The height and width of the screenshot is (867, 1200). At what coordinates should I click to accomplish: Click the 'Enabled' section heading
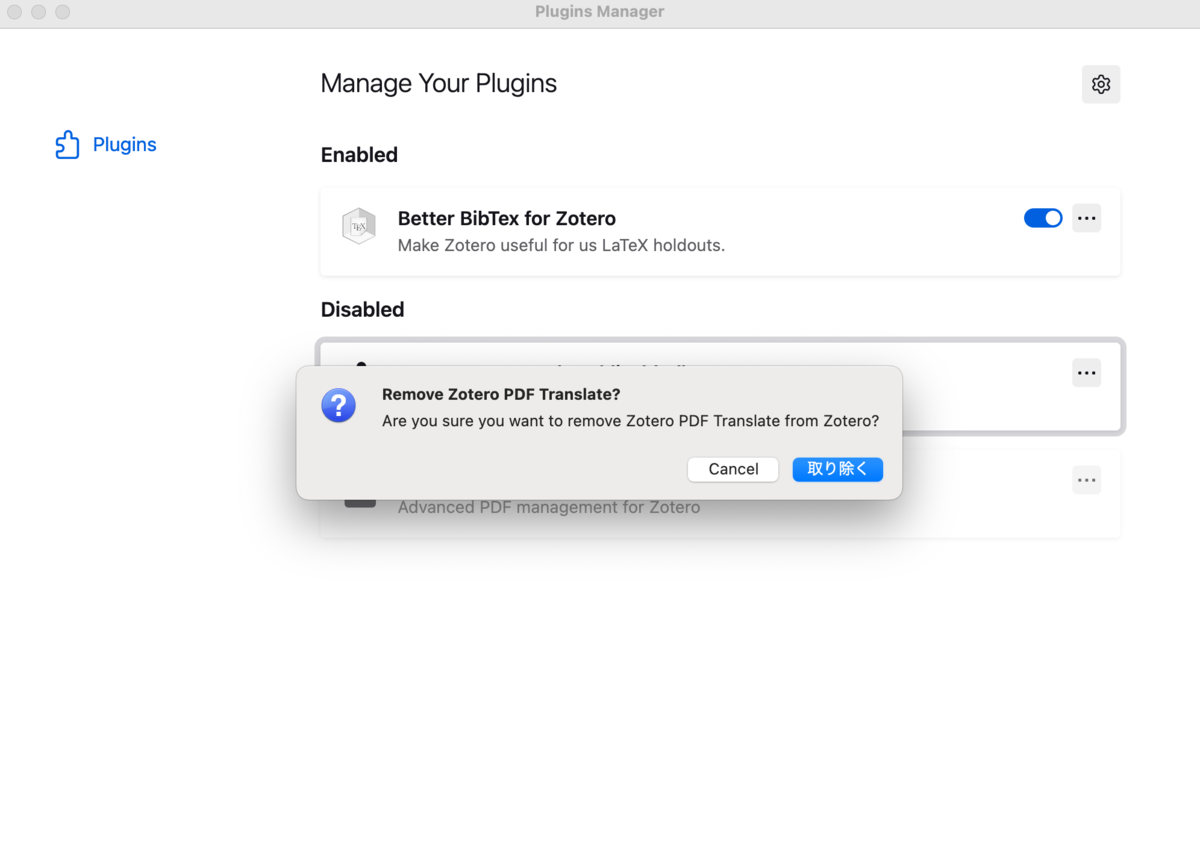tap(359, 155)
